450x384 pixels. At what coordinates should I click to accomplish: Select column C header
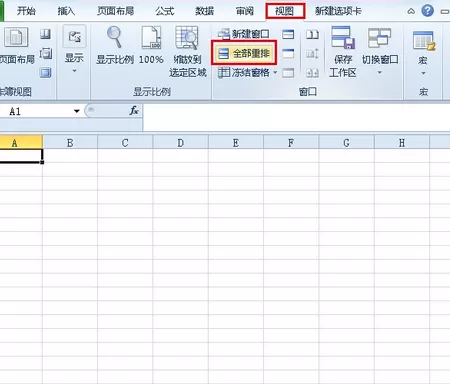pyautogui.click(x=125, y=143)
